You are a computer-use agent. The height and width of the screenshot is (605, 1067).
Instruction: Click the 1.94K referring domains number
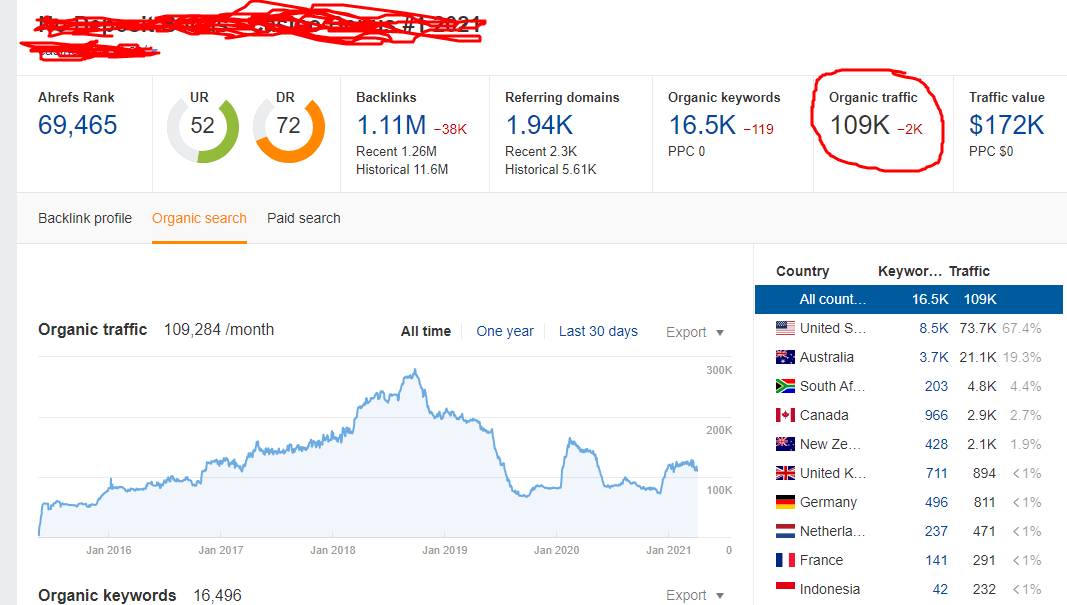(539, 125)
